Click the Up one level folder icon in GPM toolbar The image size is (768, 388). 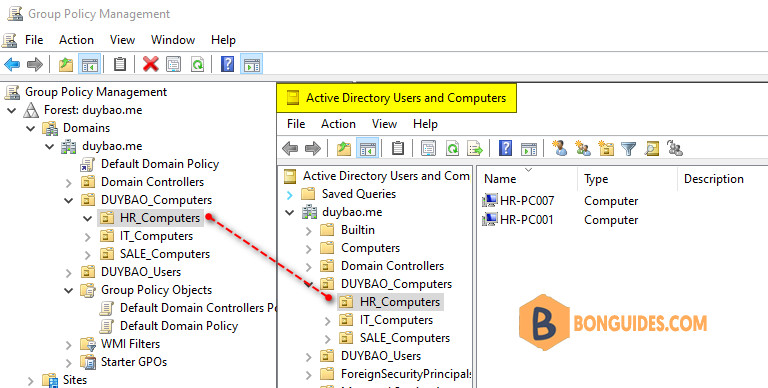66,64
